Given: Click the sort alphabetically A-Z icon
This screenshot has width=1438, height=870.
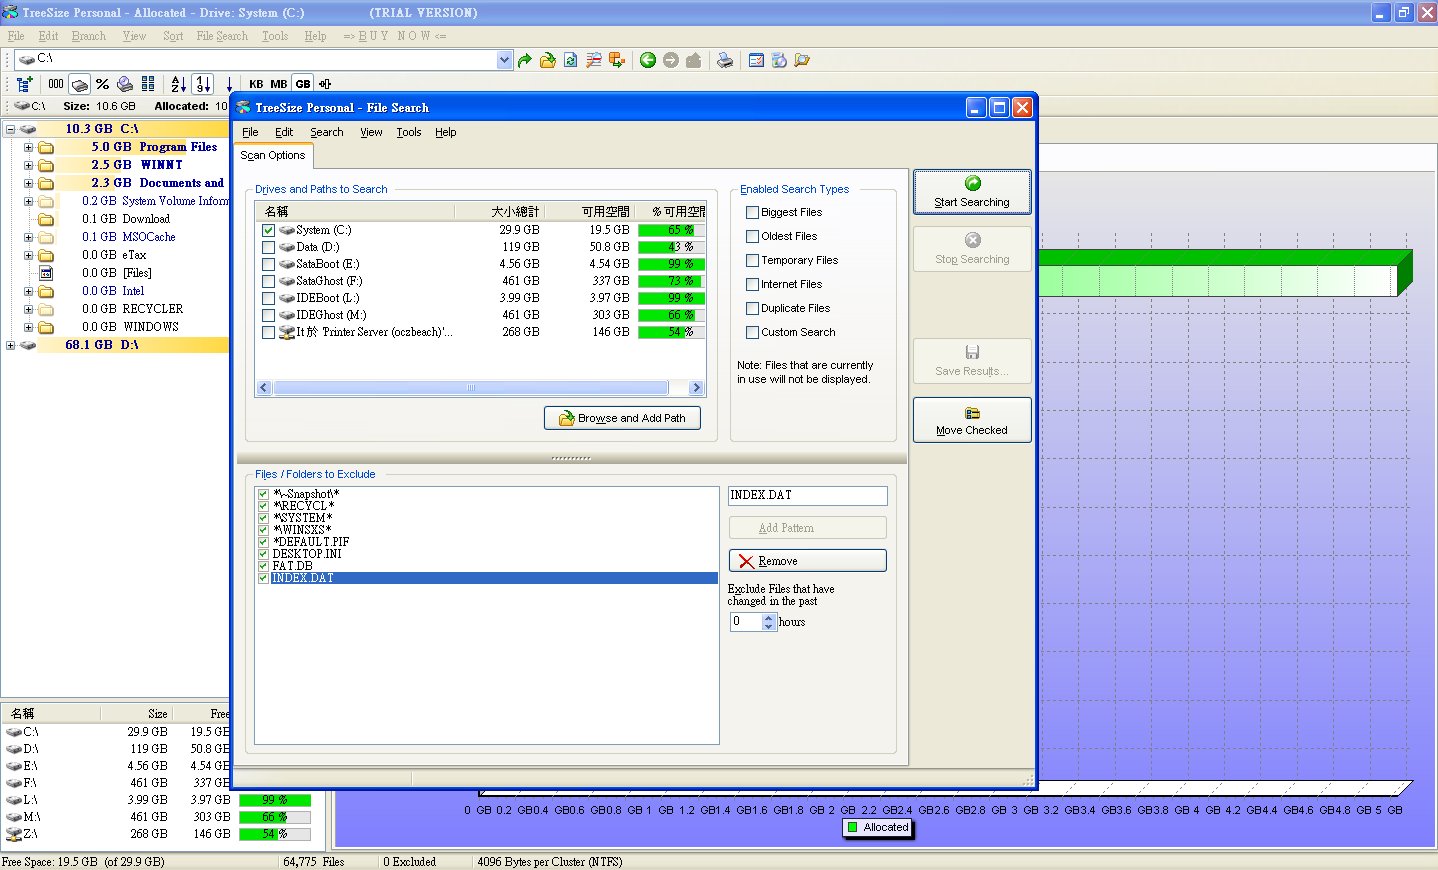Looking at the screenshot, I should [178, 84].
